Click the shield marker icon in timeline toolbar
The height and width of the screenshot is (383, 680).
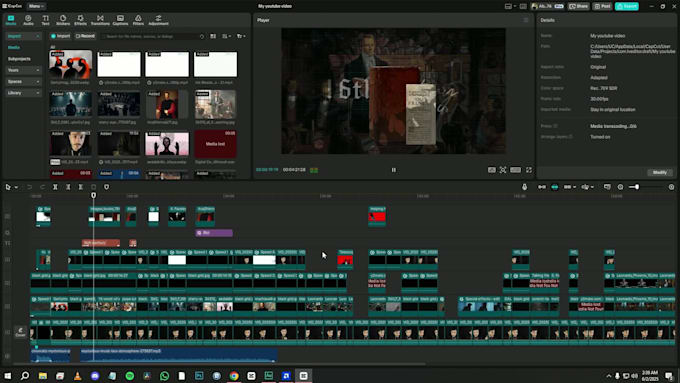point(107,187)
